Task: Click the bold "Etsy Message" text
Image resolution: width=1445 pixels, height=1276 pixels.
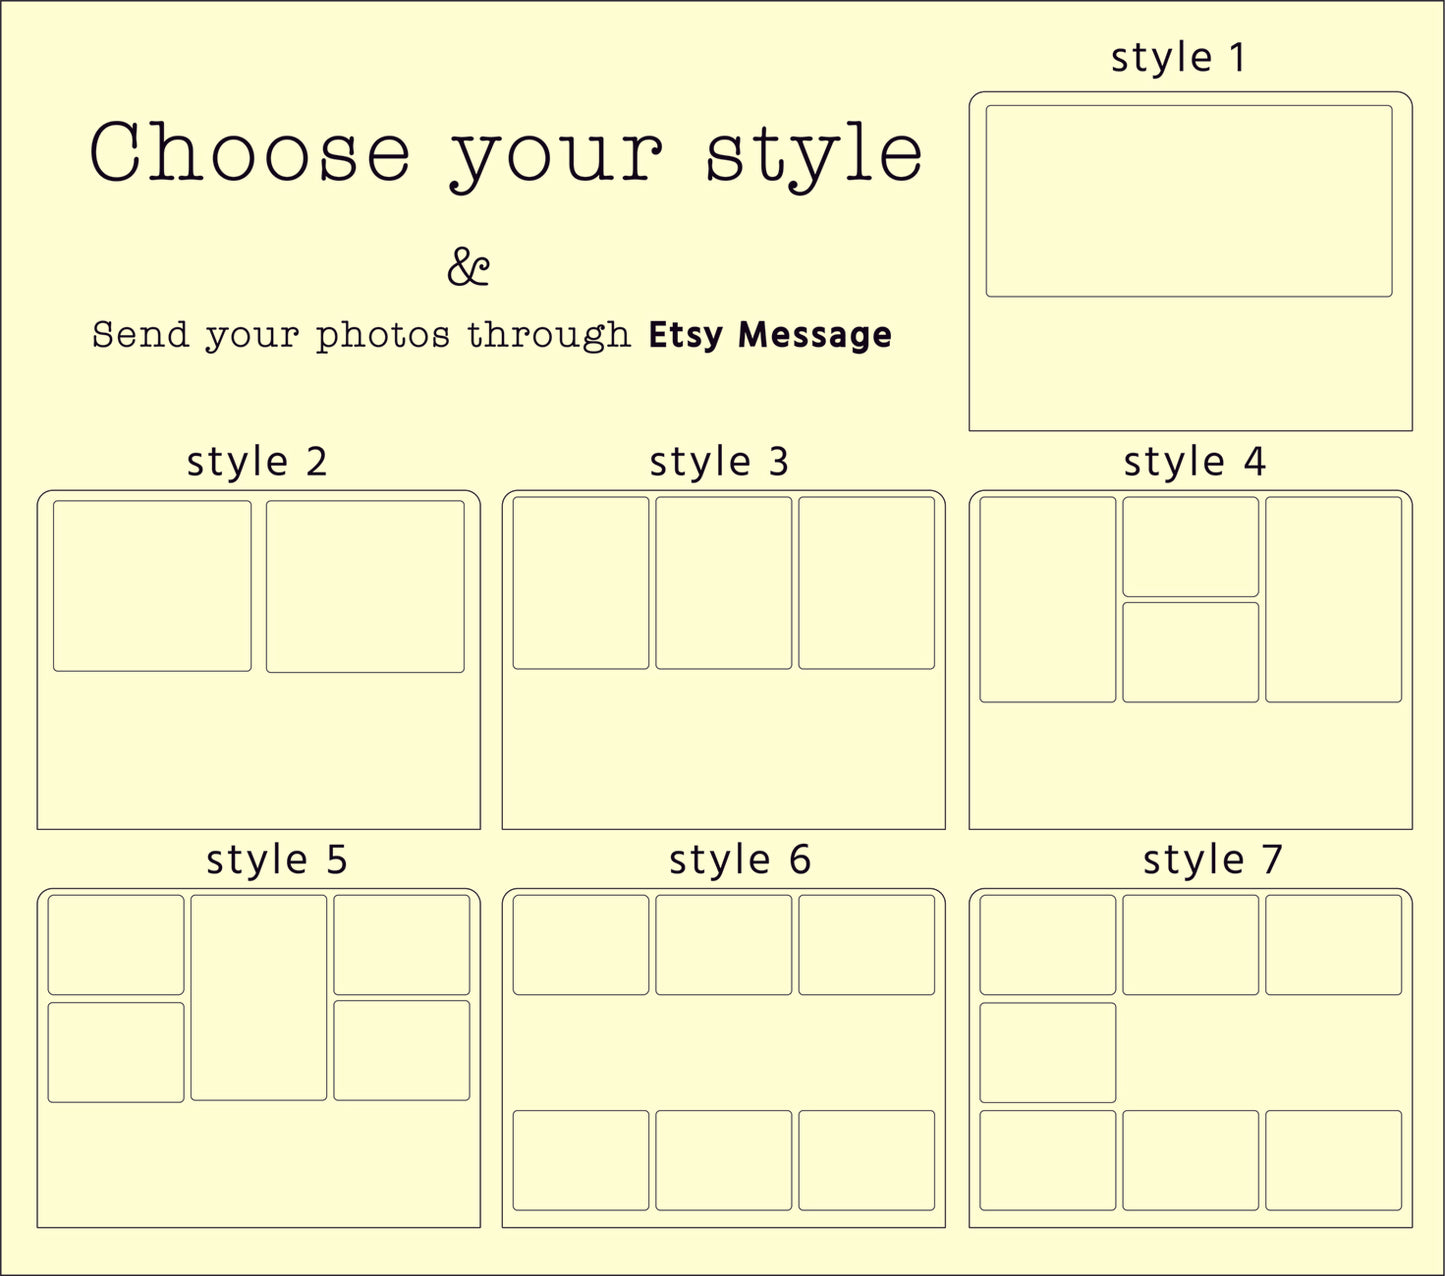Action: click(x=770, y=335)
